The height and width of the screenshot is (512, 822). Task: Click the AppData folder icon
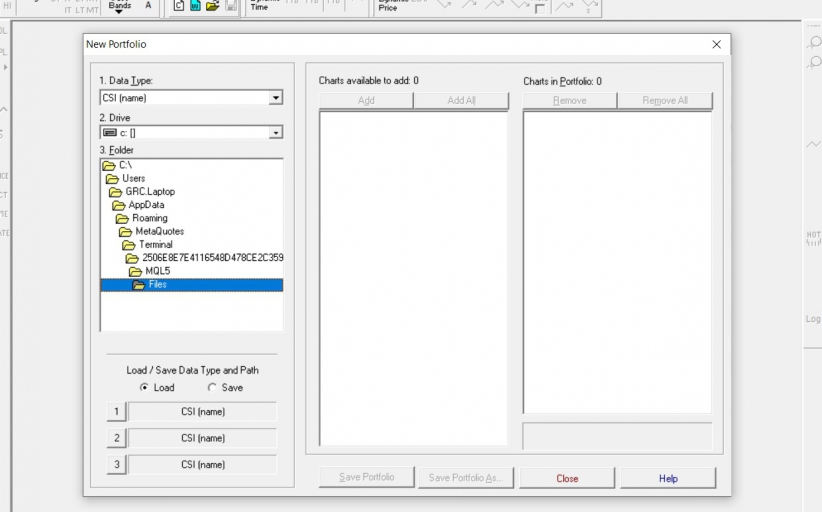click(x=119, y=205)
